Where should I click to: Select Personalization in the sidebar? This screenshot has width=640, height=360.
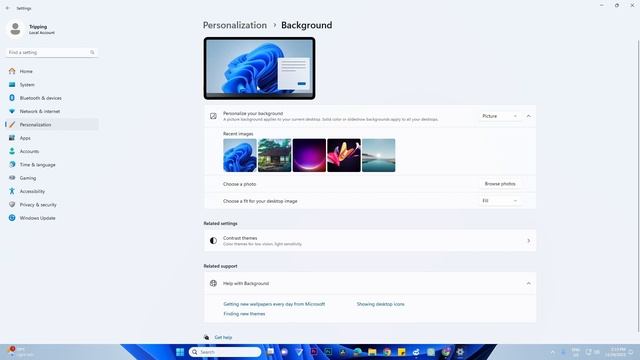(52, 124)
